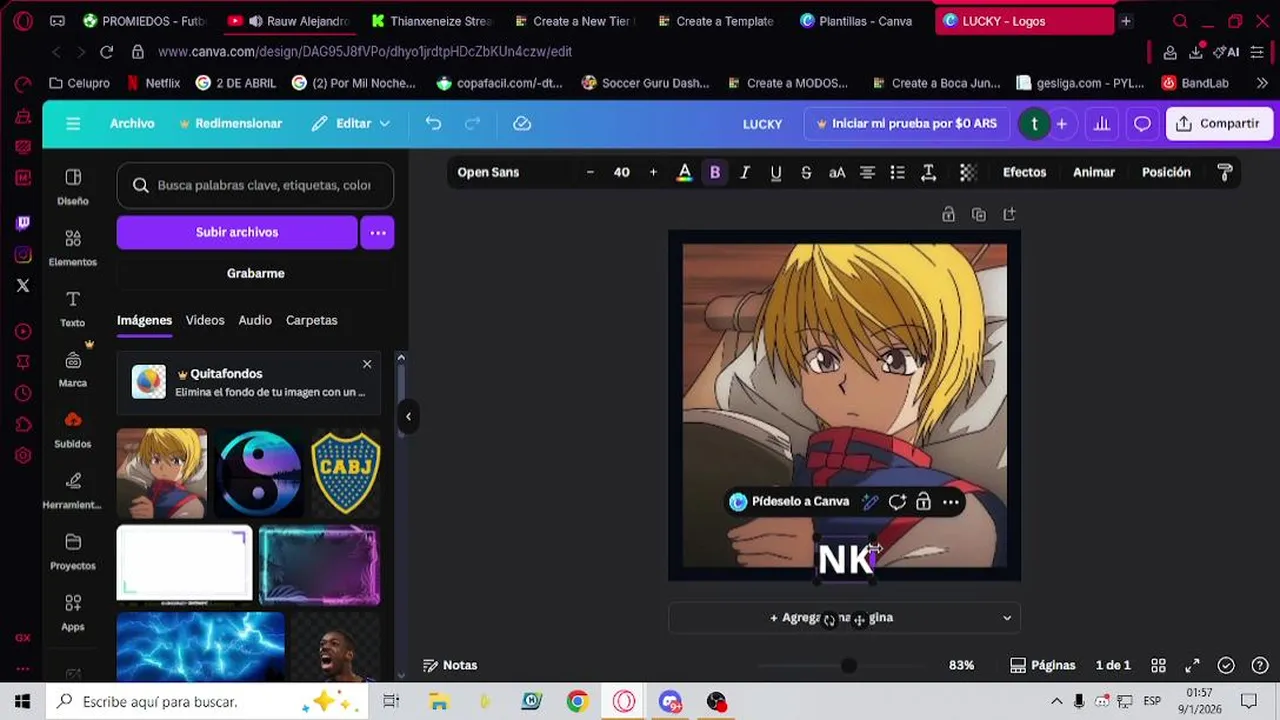Open text spacing options

pyautogui.click(x=928, y=172)
